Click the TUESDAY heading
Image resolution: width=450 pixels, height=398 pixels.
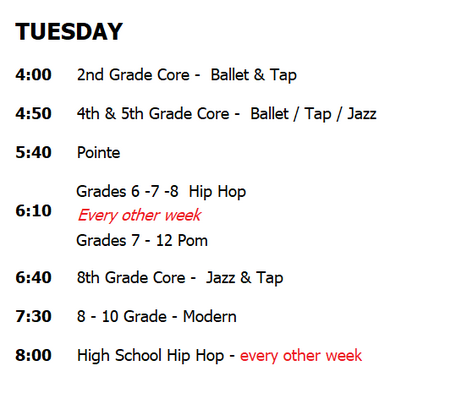pos(69,32)
